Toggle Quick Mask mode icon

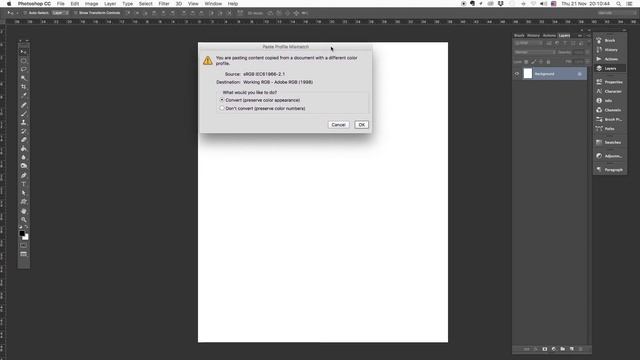click(23, 245)
